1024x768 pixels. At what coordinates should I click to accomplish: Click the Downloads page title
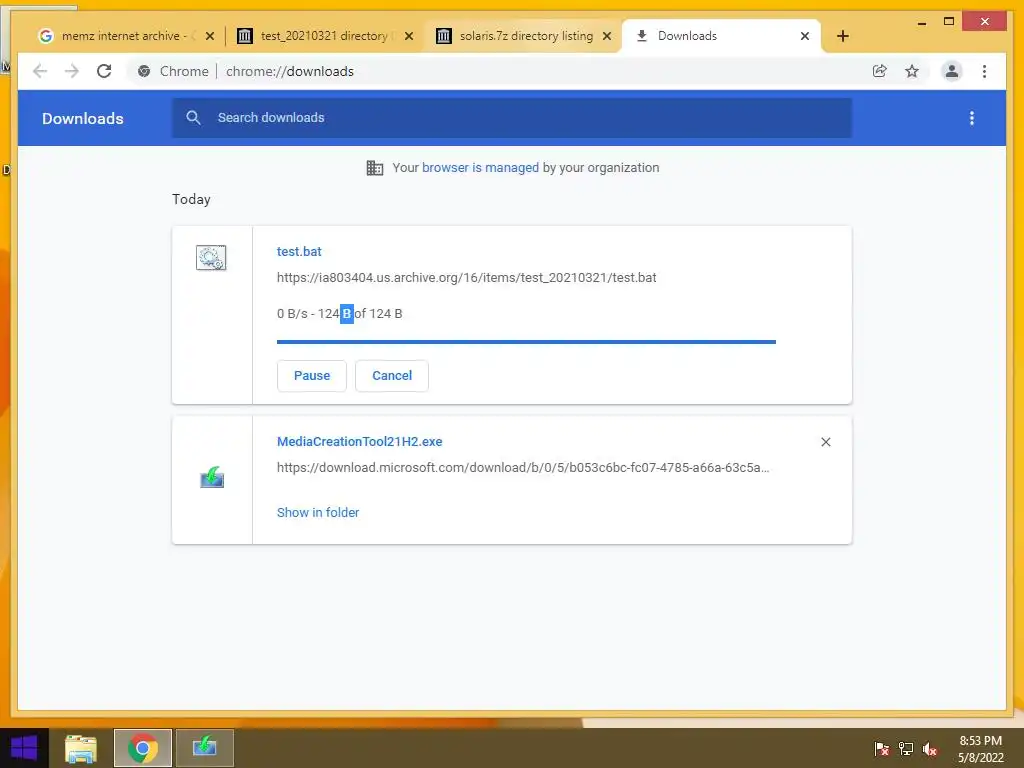(83, 118)
